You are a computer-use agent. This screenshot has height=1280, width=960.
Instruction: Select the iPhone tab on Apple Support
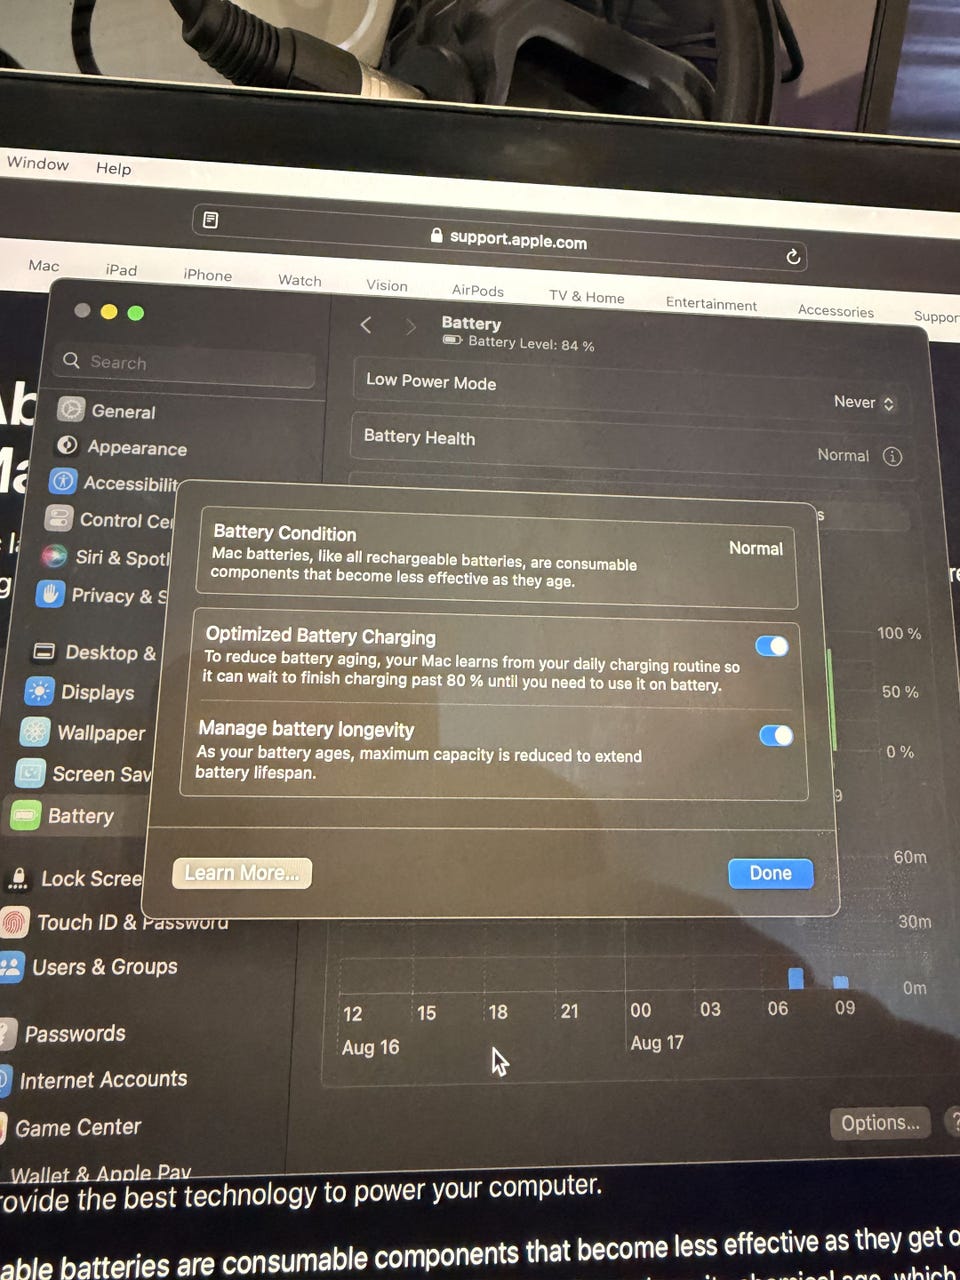click(208, 275)
